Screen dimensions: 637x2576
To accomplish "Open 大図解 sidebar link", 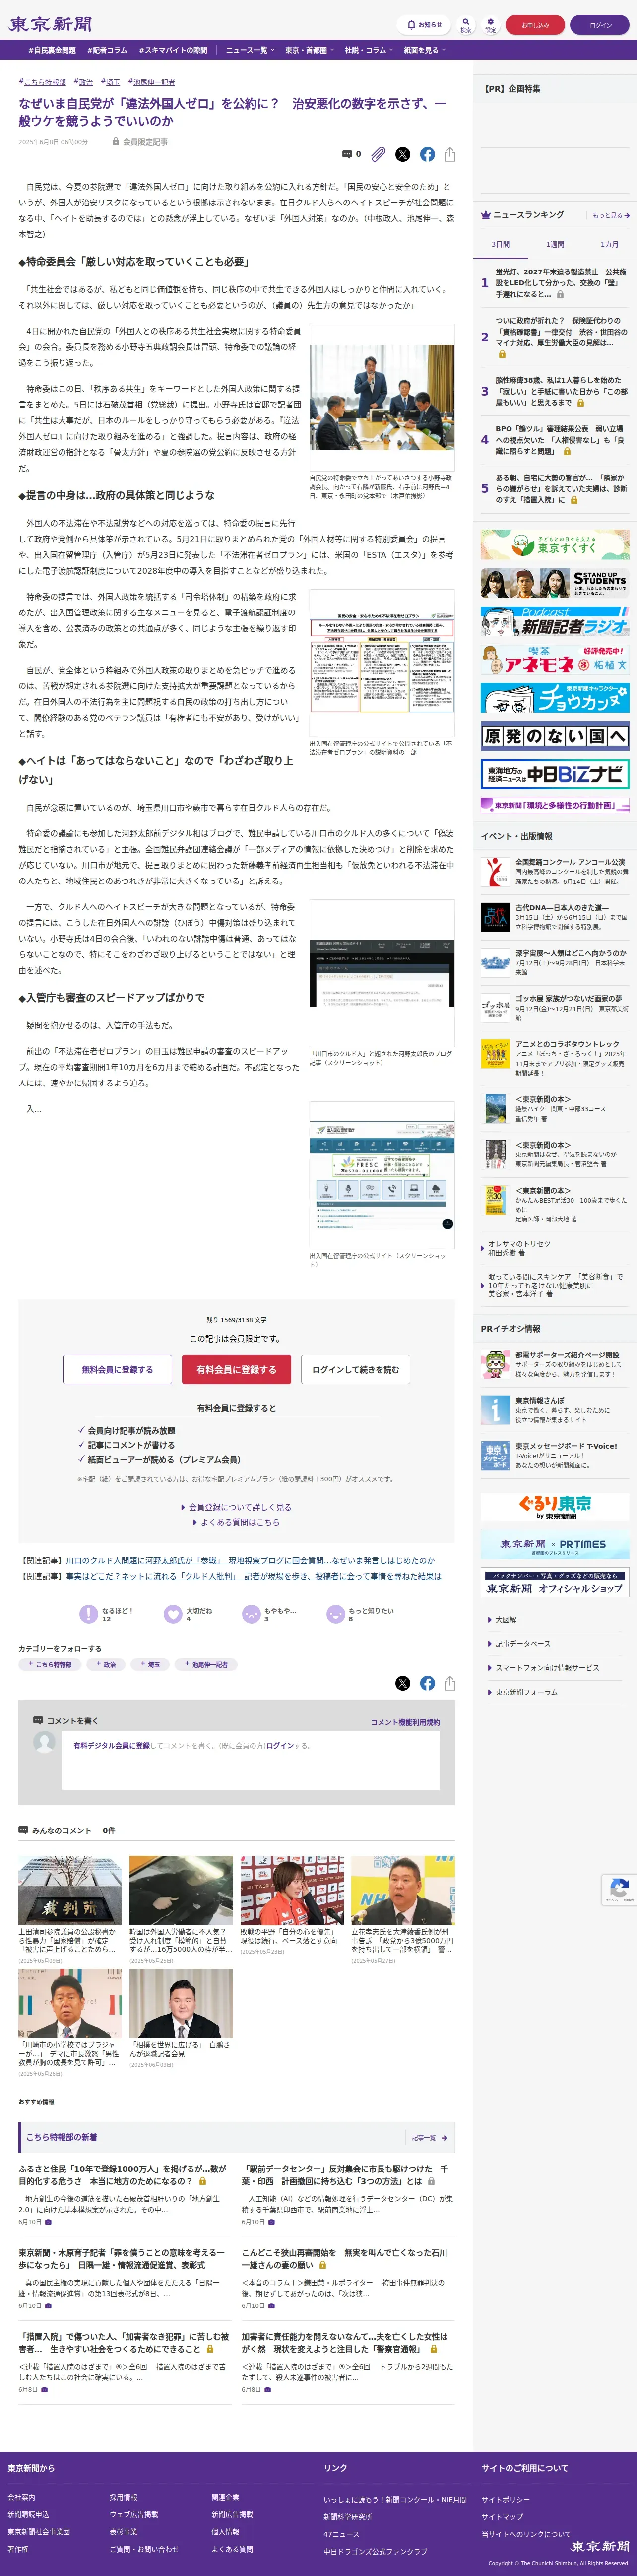I will coord(506,1619).
